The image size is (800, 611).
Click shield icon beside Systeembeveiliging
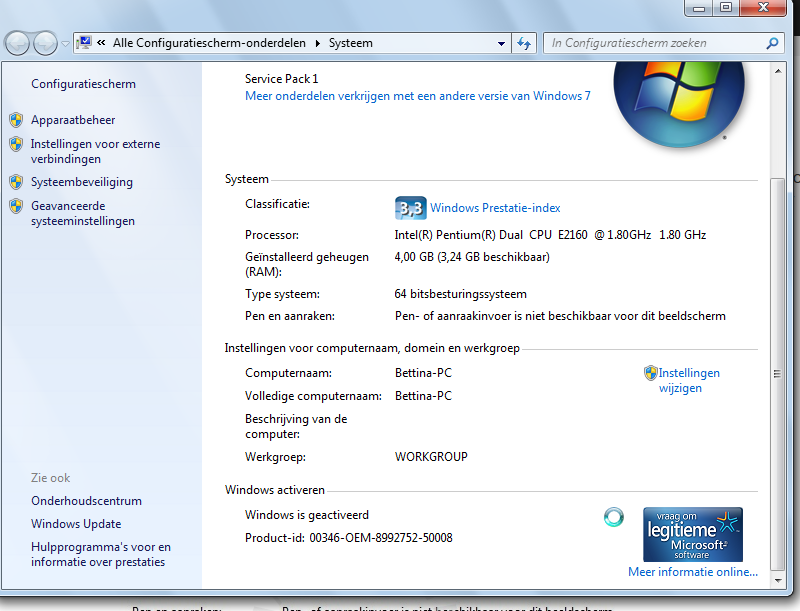click(x=16, y=182)
